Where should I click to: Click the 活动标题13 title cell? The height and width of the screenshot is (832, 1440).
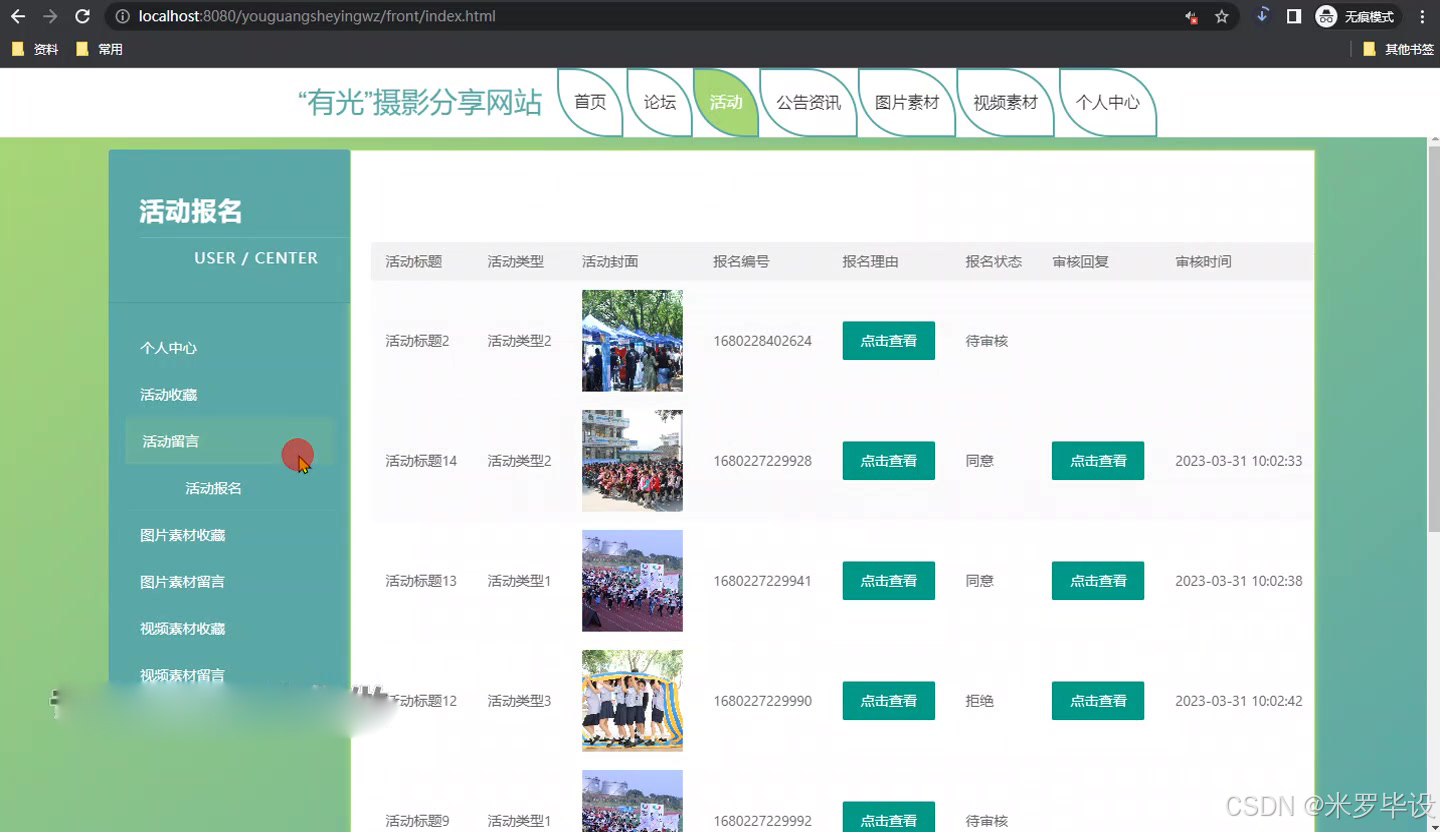[421, 581]
